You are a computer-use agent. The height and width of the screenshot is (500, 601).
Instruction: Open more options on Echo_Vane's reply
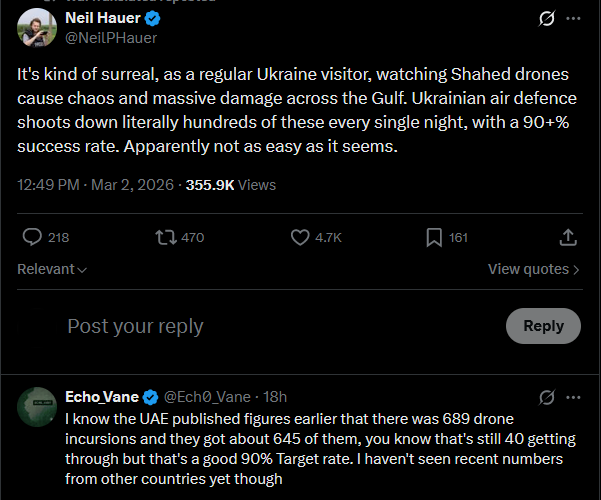[573, 397]
